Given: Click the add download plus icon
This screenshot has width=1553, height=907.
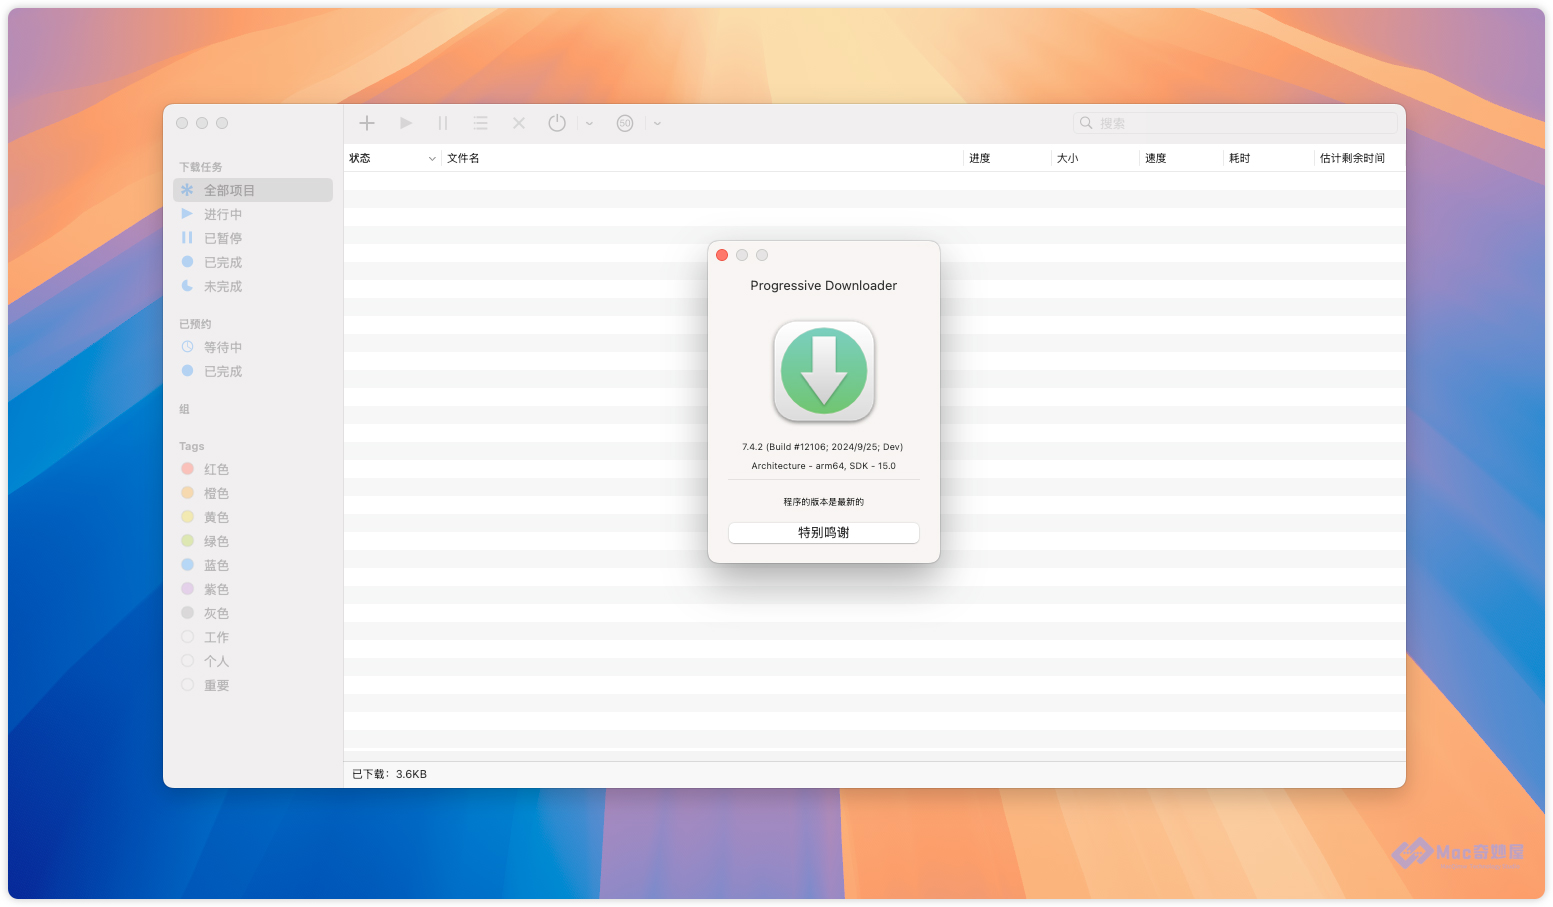Looking at the screenshot, I should click(367, 123).
